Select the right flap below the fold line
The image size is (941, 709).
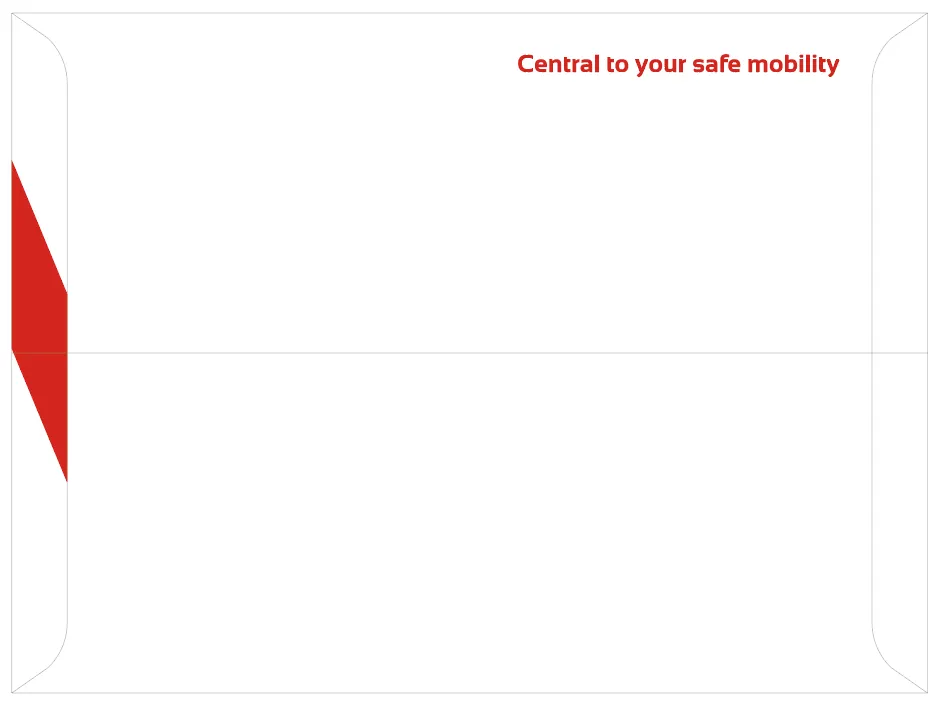click(x=900, y=500)
